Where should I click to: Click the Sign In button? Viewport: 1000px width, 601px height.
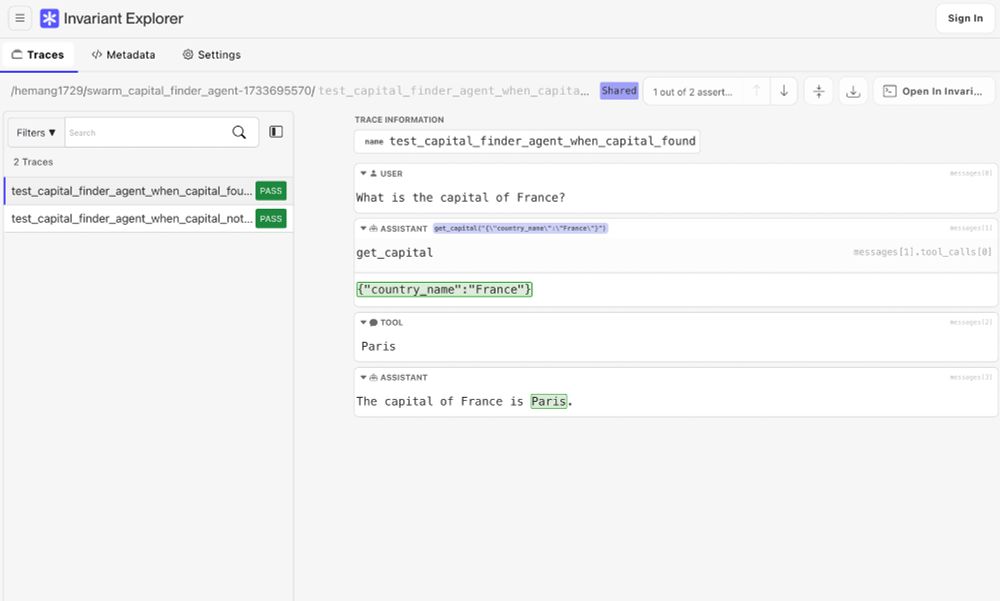pyautogui.click(x=965, y=18)
